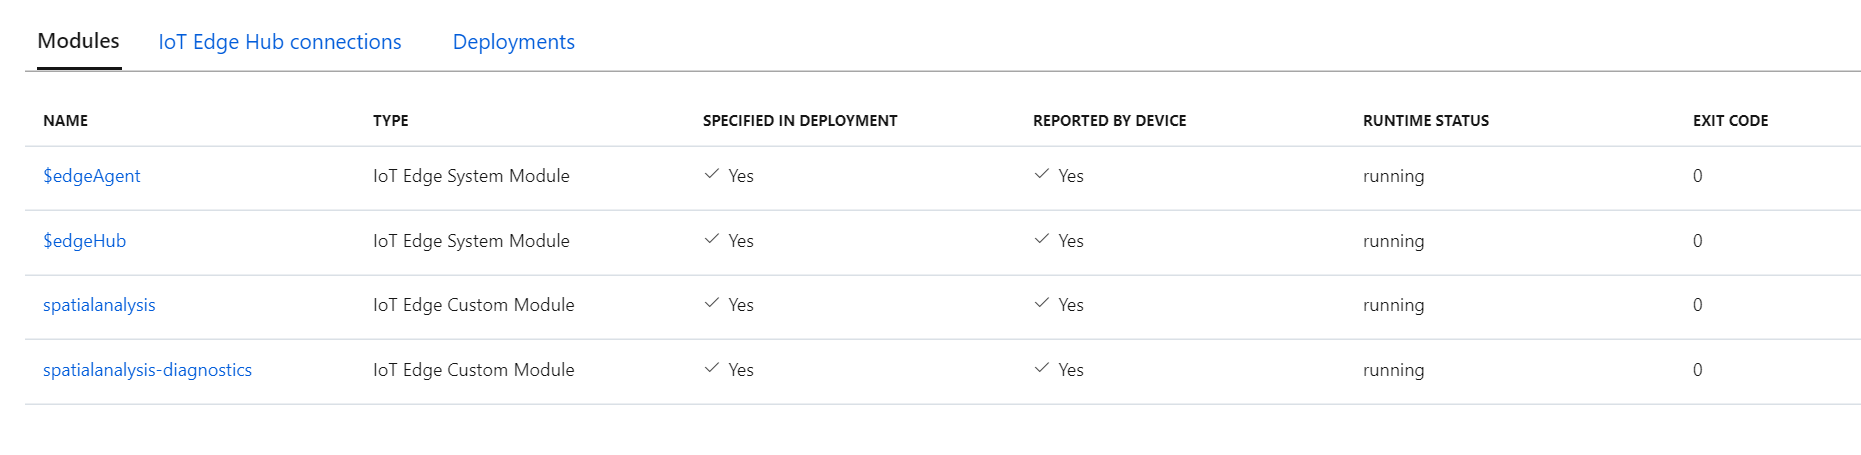Click spatialanalysis row's Specified in Deployment checkmark
This screenshot has height=455, width=1861.
(712, 304)
